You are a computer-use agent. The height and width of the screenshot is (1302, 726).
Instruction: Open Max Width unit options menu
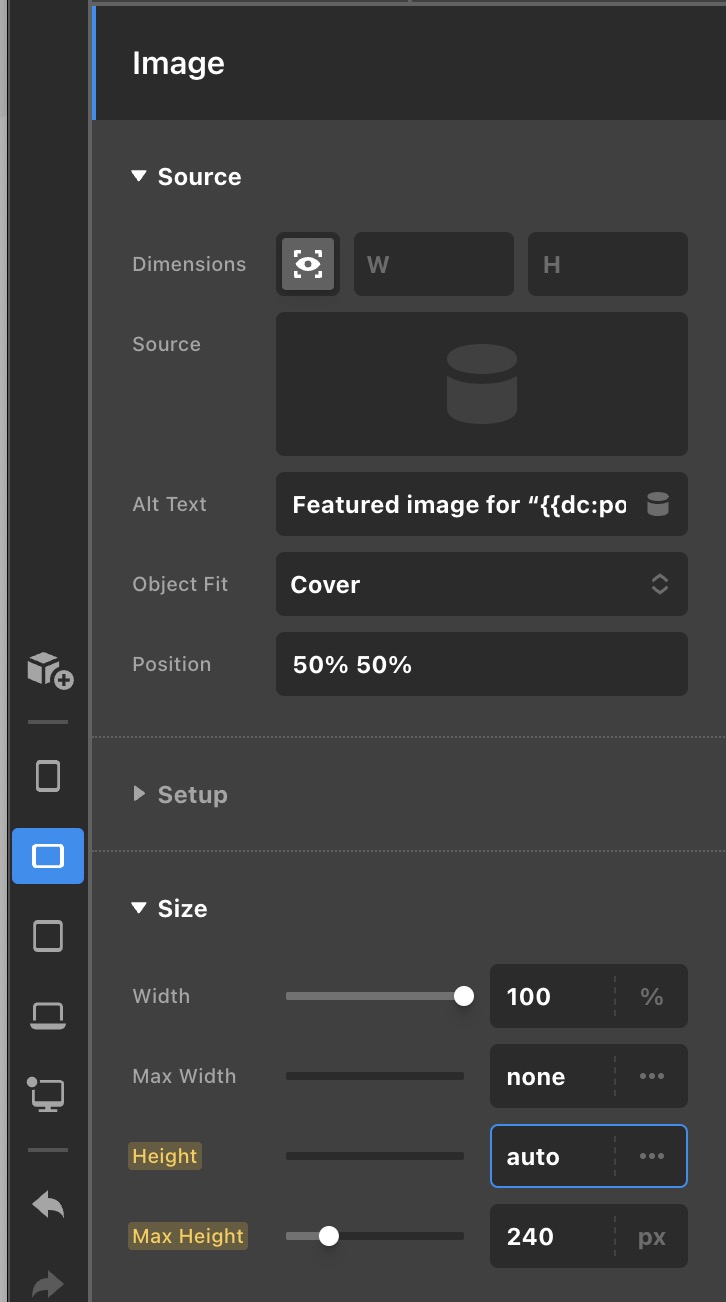pos(652,1076)
